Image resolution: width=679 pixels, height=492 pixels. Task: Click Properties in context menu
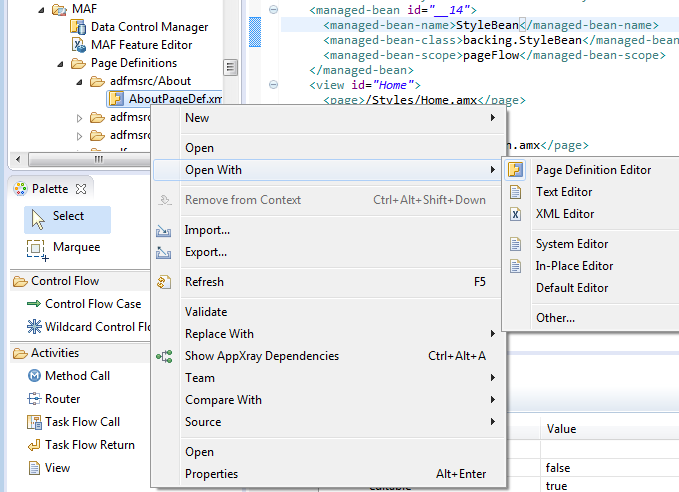pyautogui.click(x=329, y=474)
